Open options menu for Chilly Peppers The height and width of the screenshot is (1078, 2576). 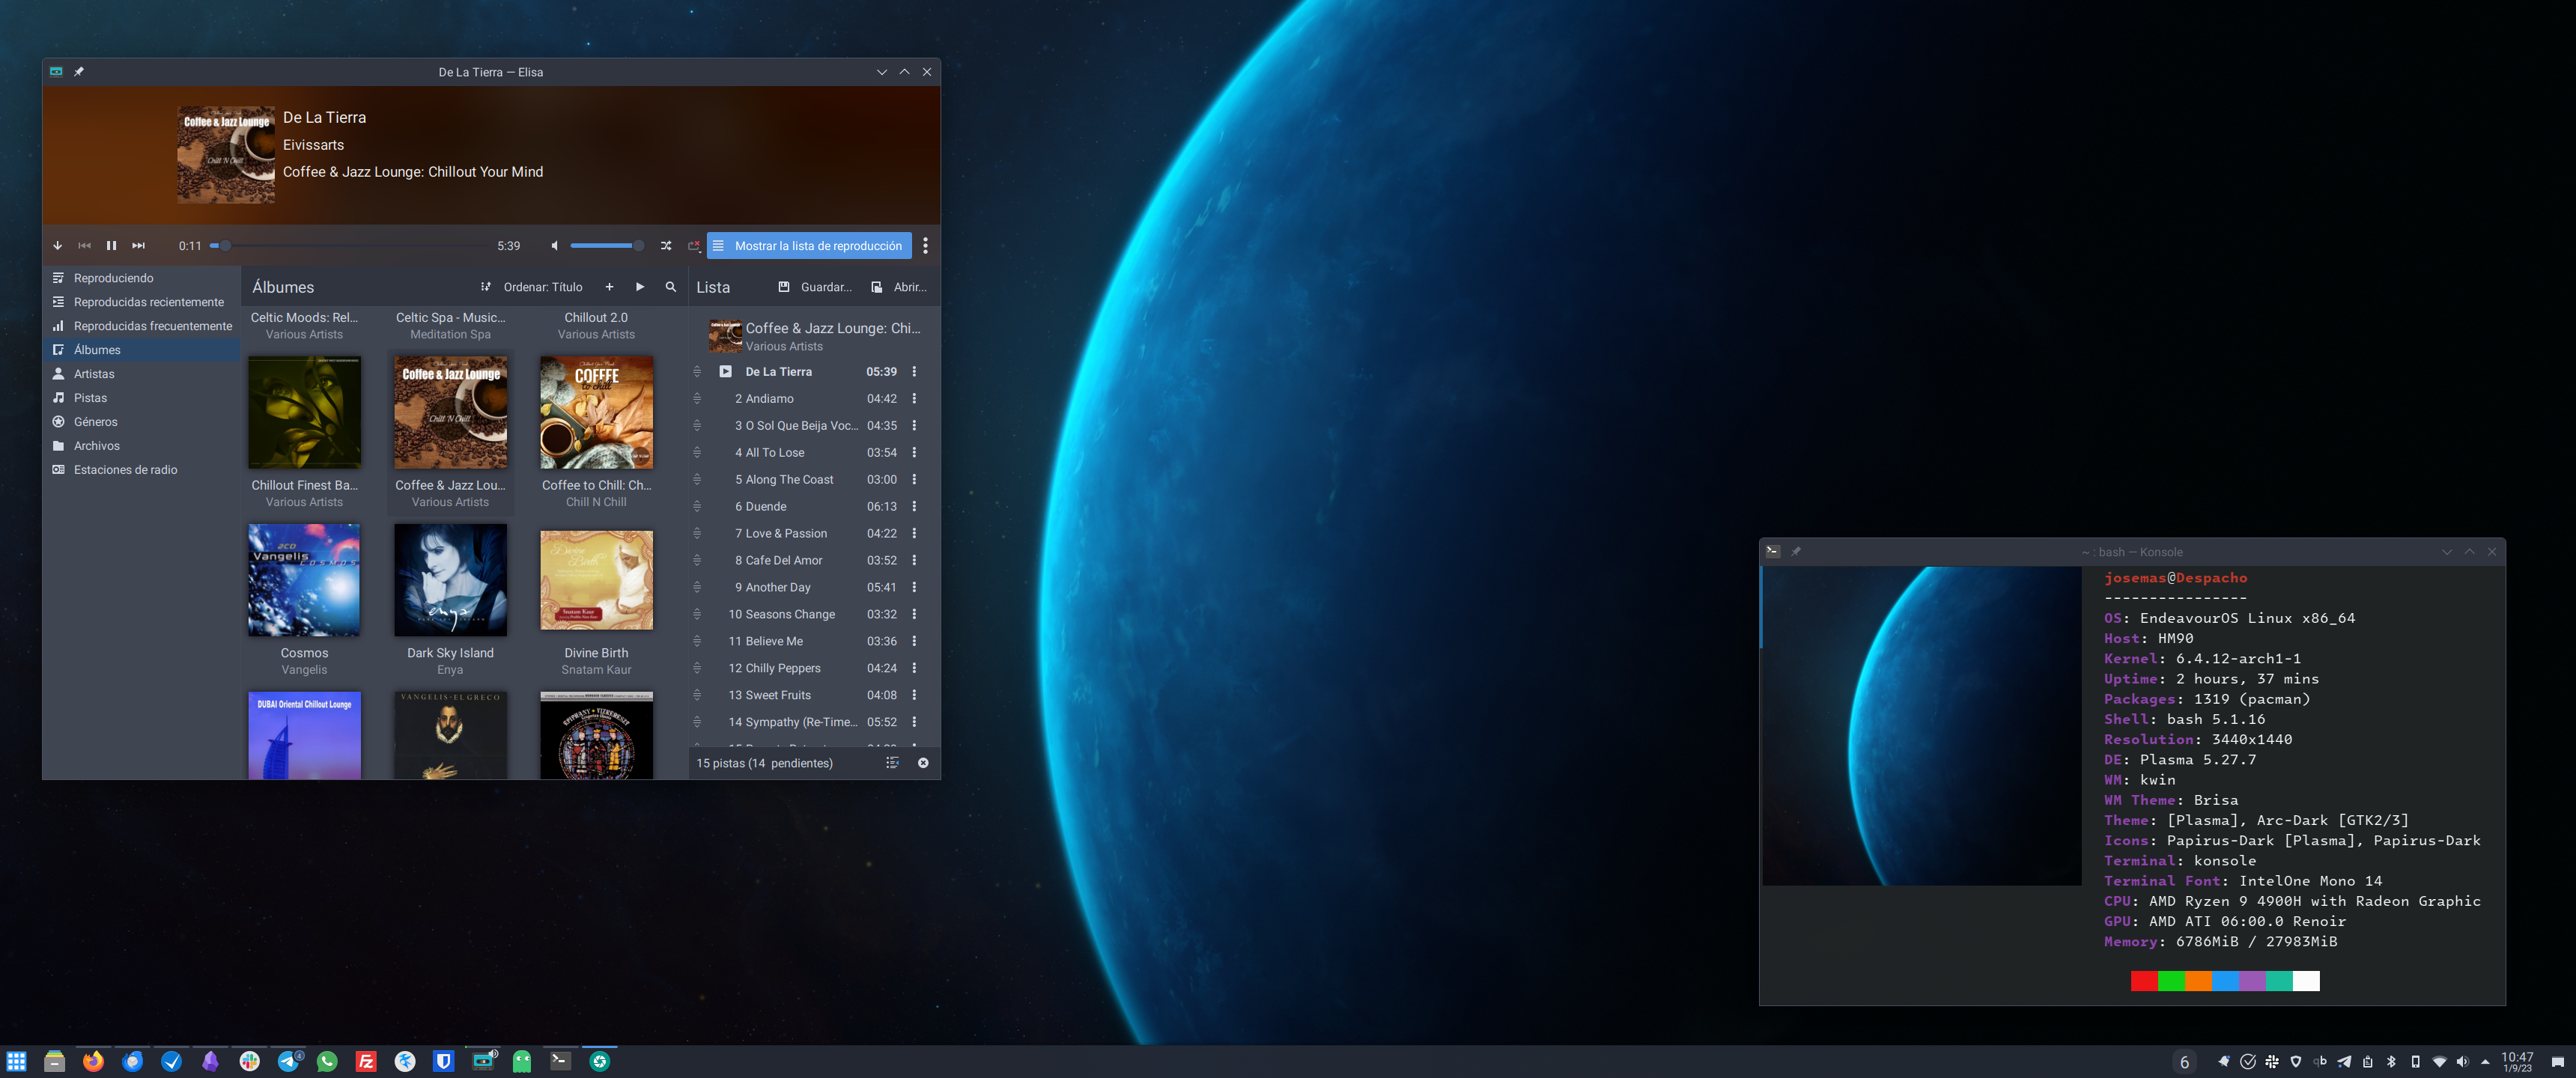pyautogui.click(x=914, y=668)
